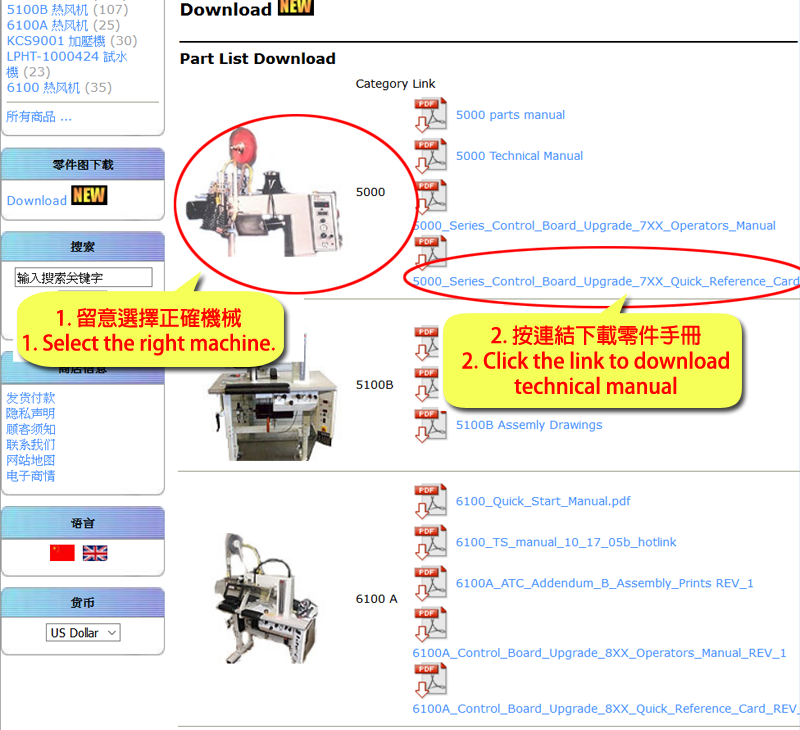
Task: Click the Download link in the sidebar
Action: 37,200
